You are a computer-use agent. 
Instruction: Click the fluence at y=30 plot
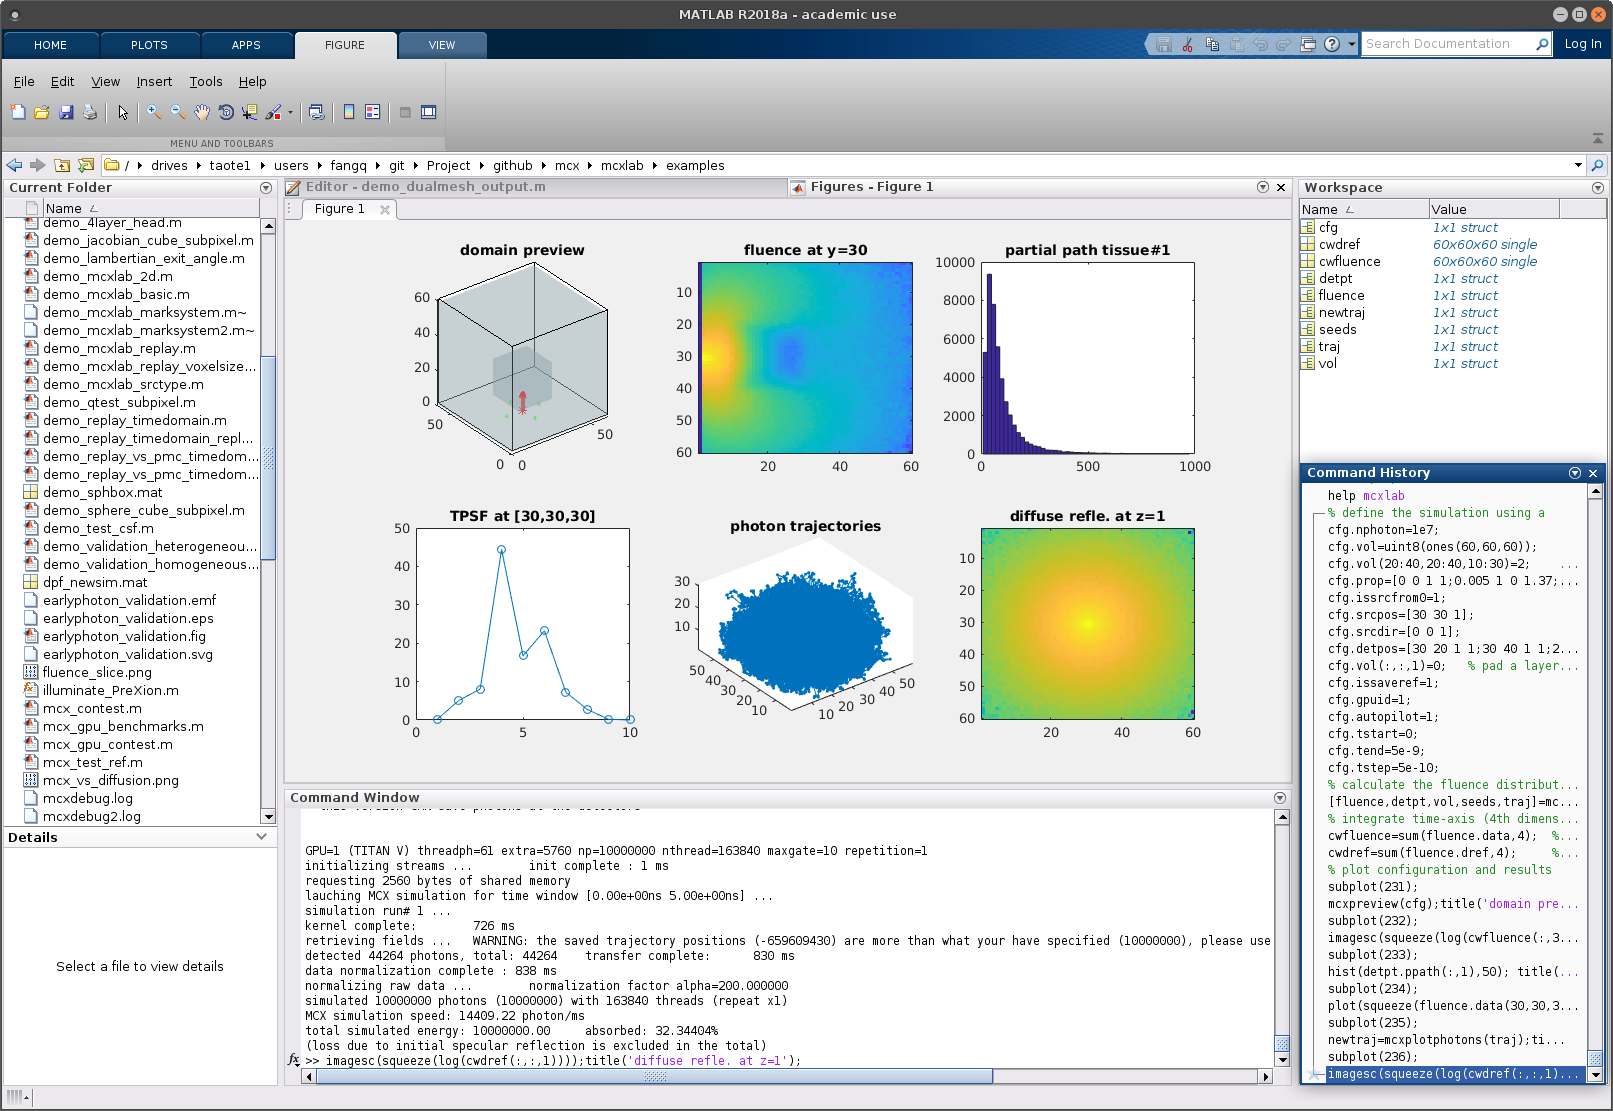[x=805, y=358]
